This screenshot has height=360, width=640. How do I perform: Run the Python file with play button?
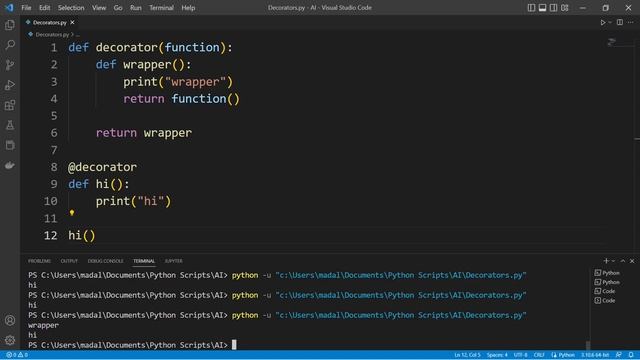click(603, 22)
